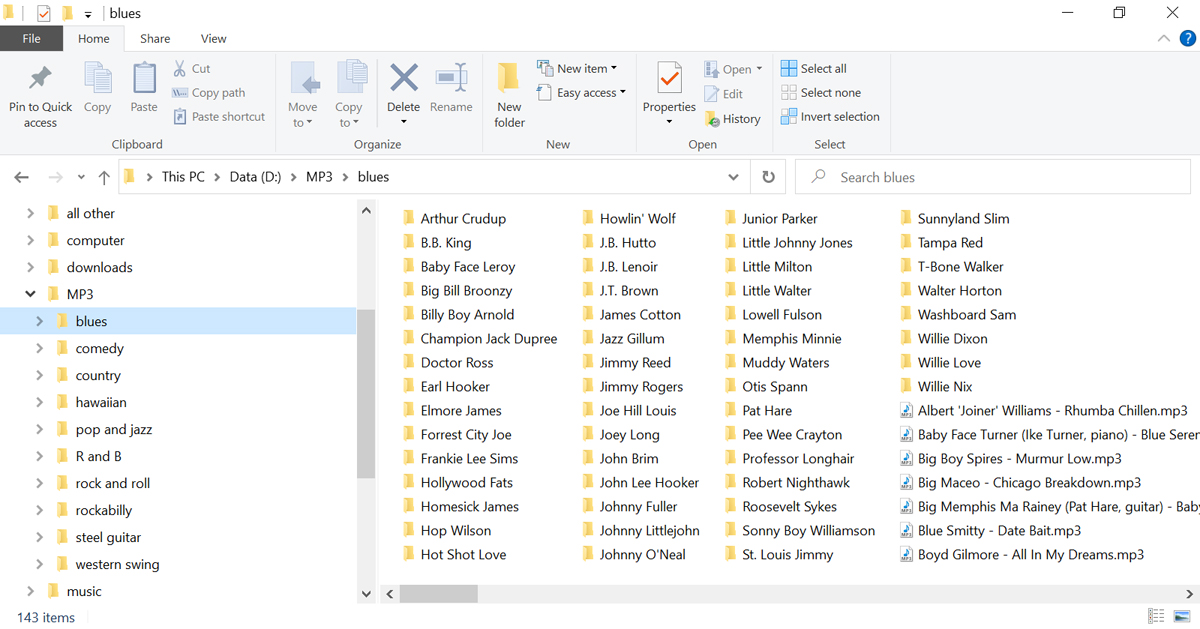The height and width of the screenshot is (629, 1200).
Task: Collapse the MP3 tree node
Action: (30, 294)
